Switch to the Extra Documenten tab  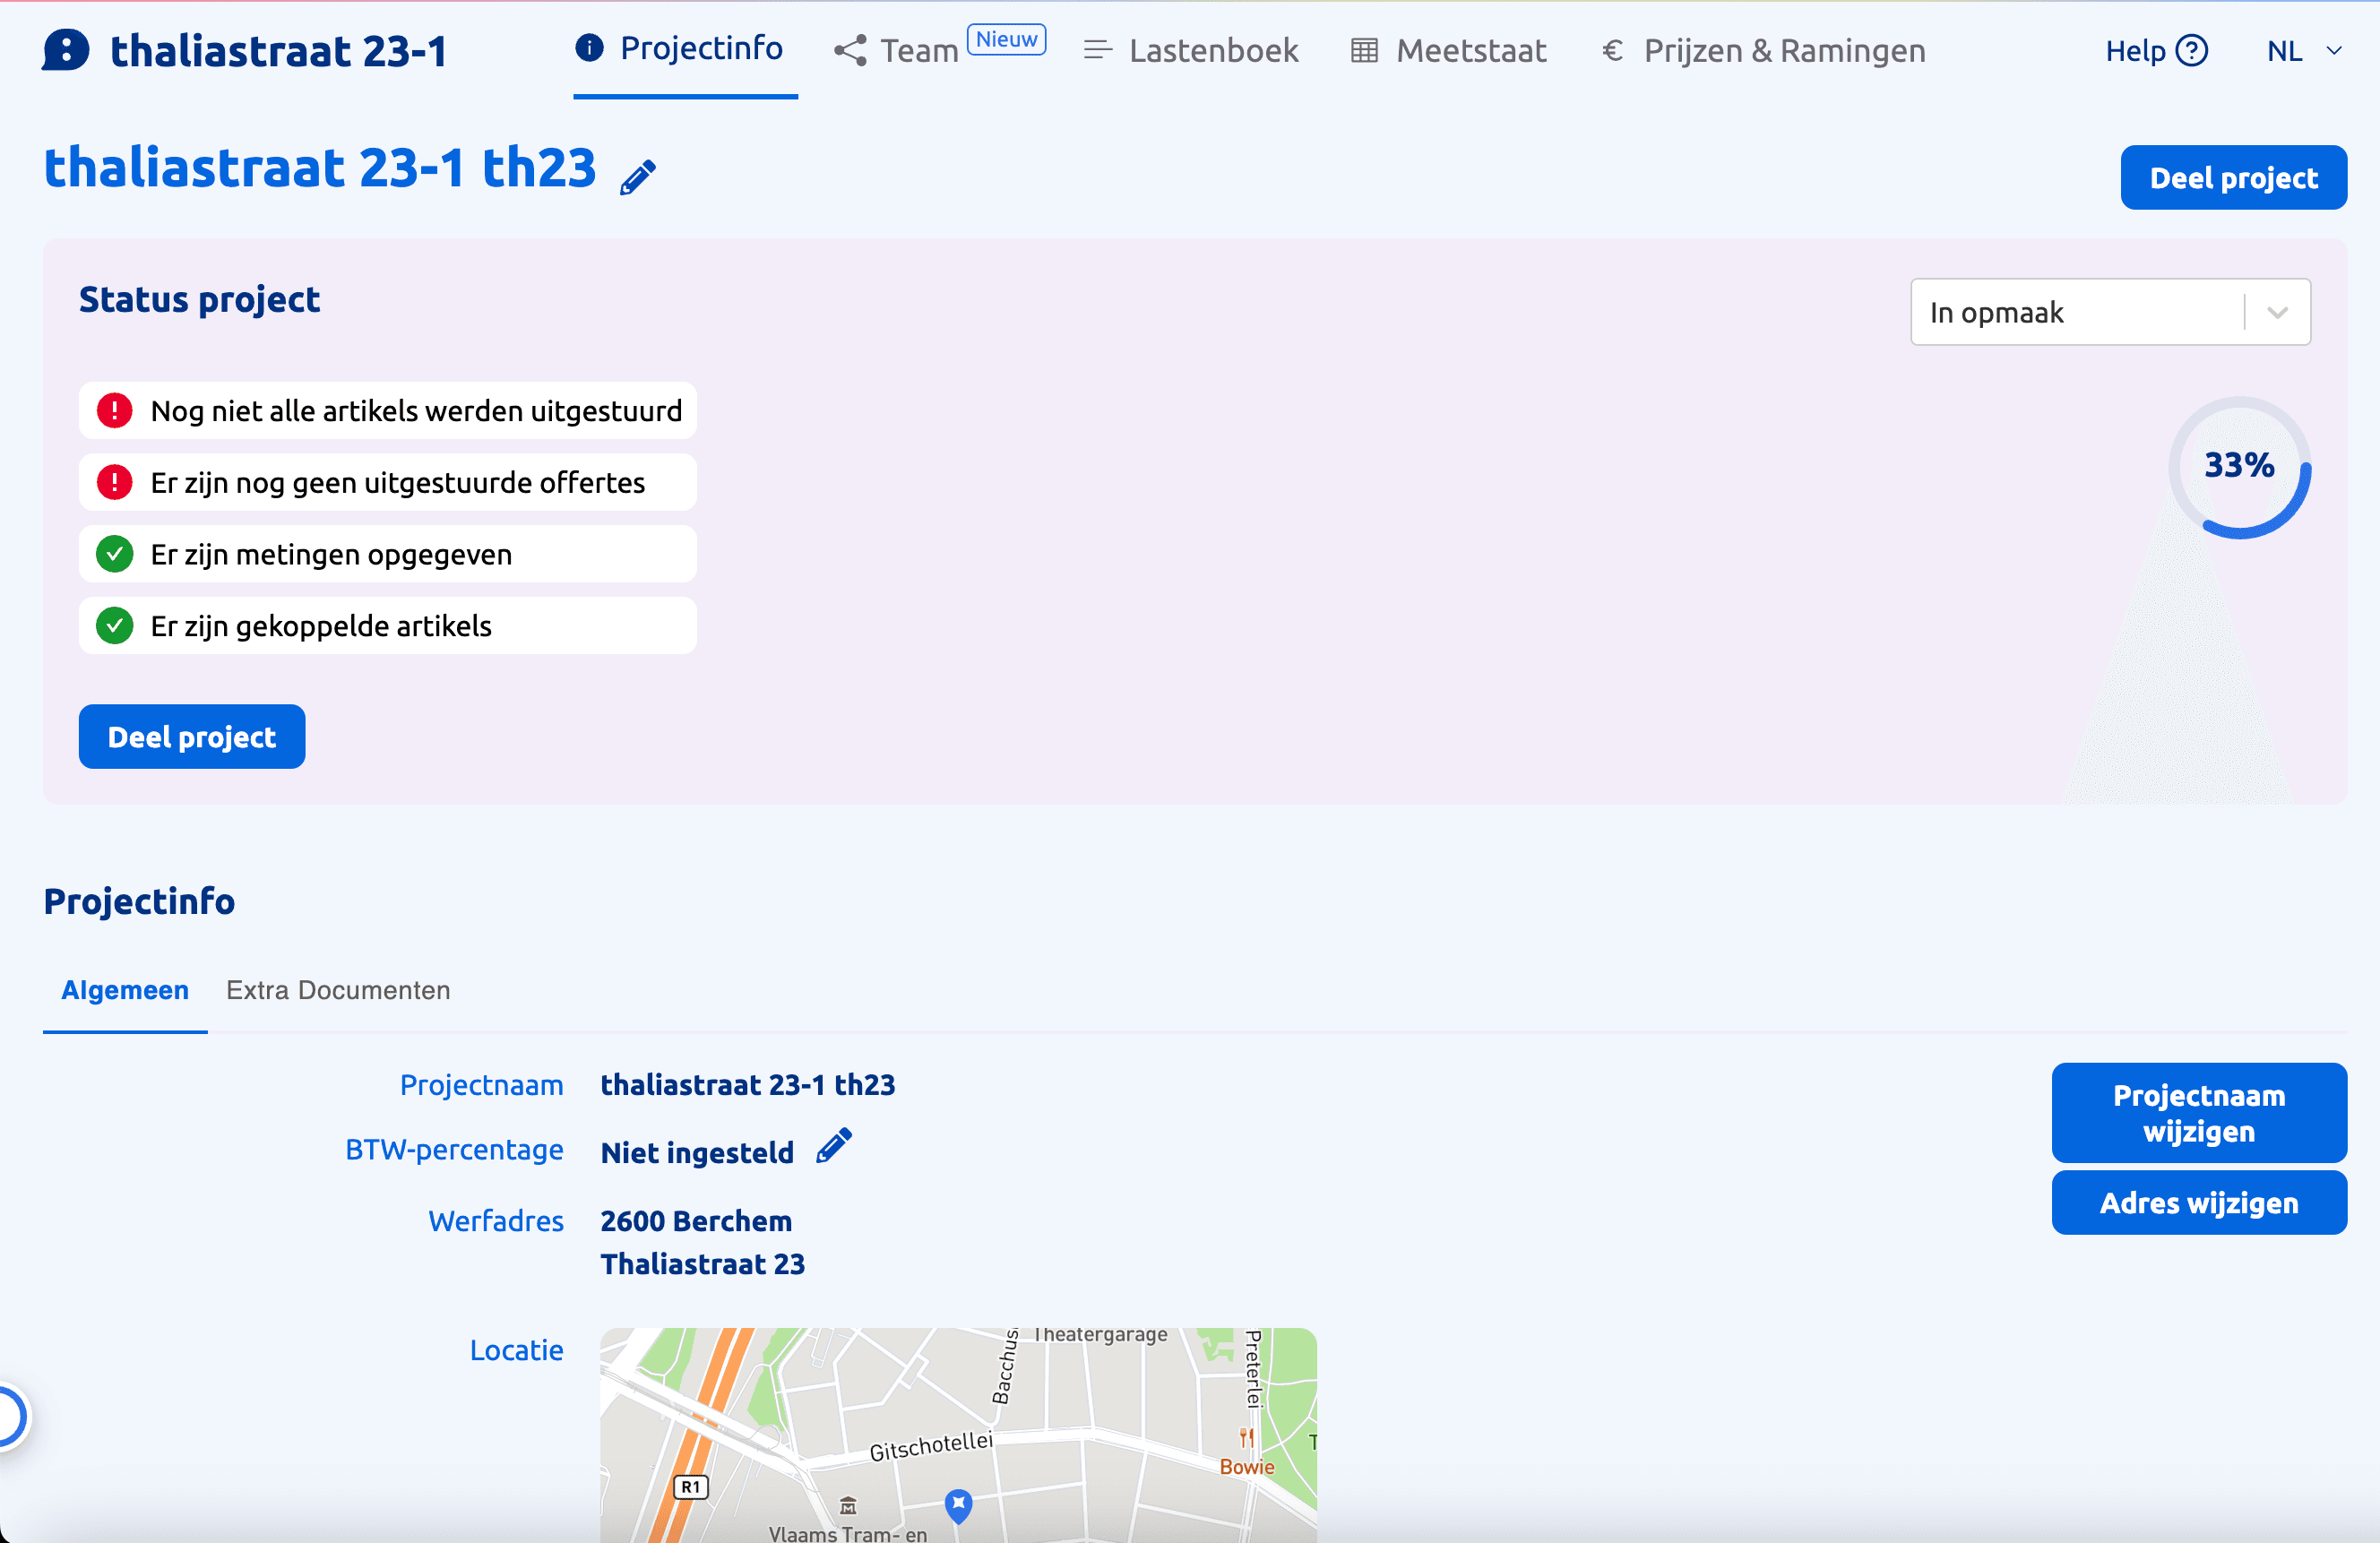[338, 990]
